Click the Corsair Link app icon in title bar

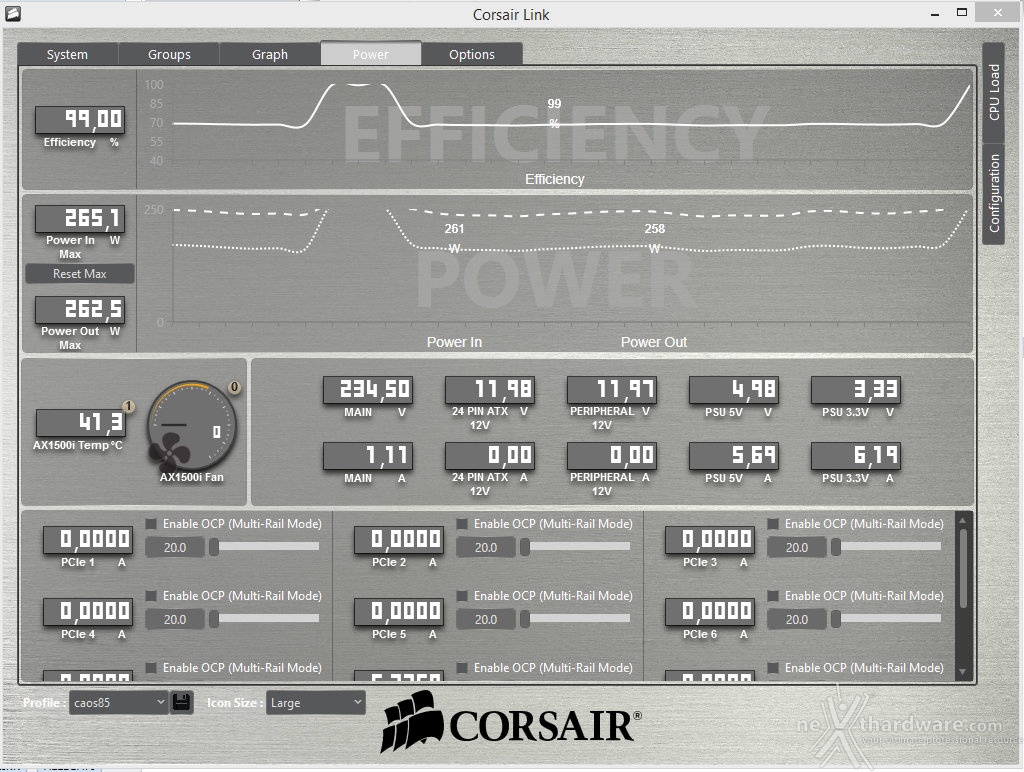coord(12,12)
